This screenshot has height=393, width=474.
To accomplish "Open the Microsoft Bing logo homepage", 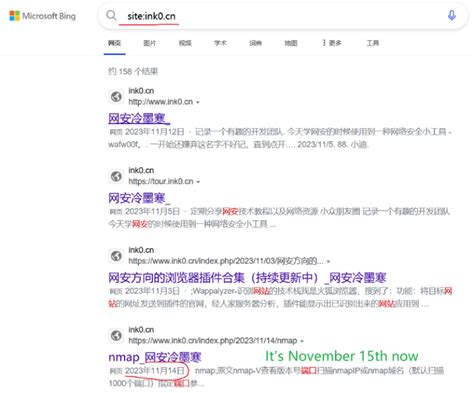I will click(42, 16).
